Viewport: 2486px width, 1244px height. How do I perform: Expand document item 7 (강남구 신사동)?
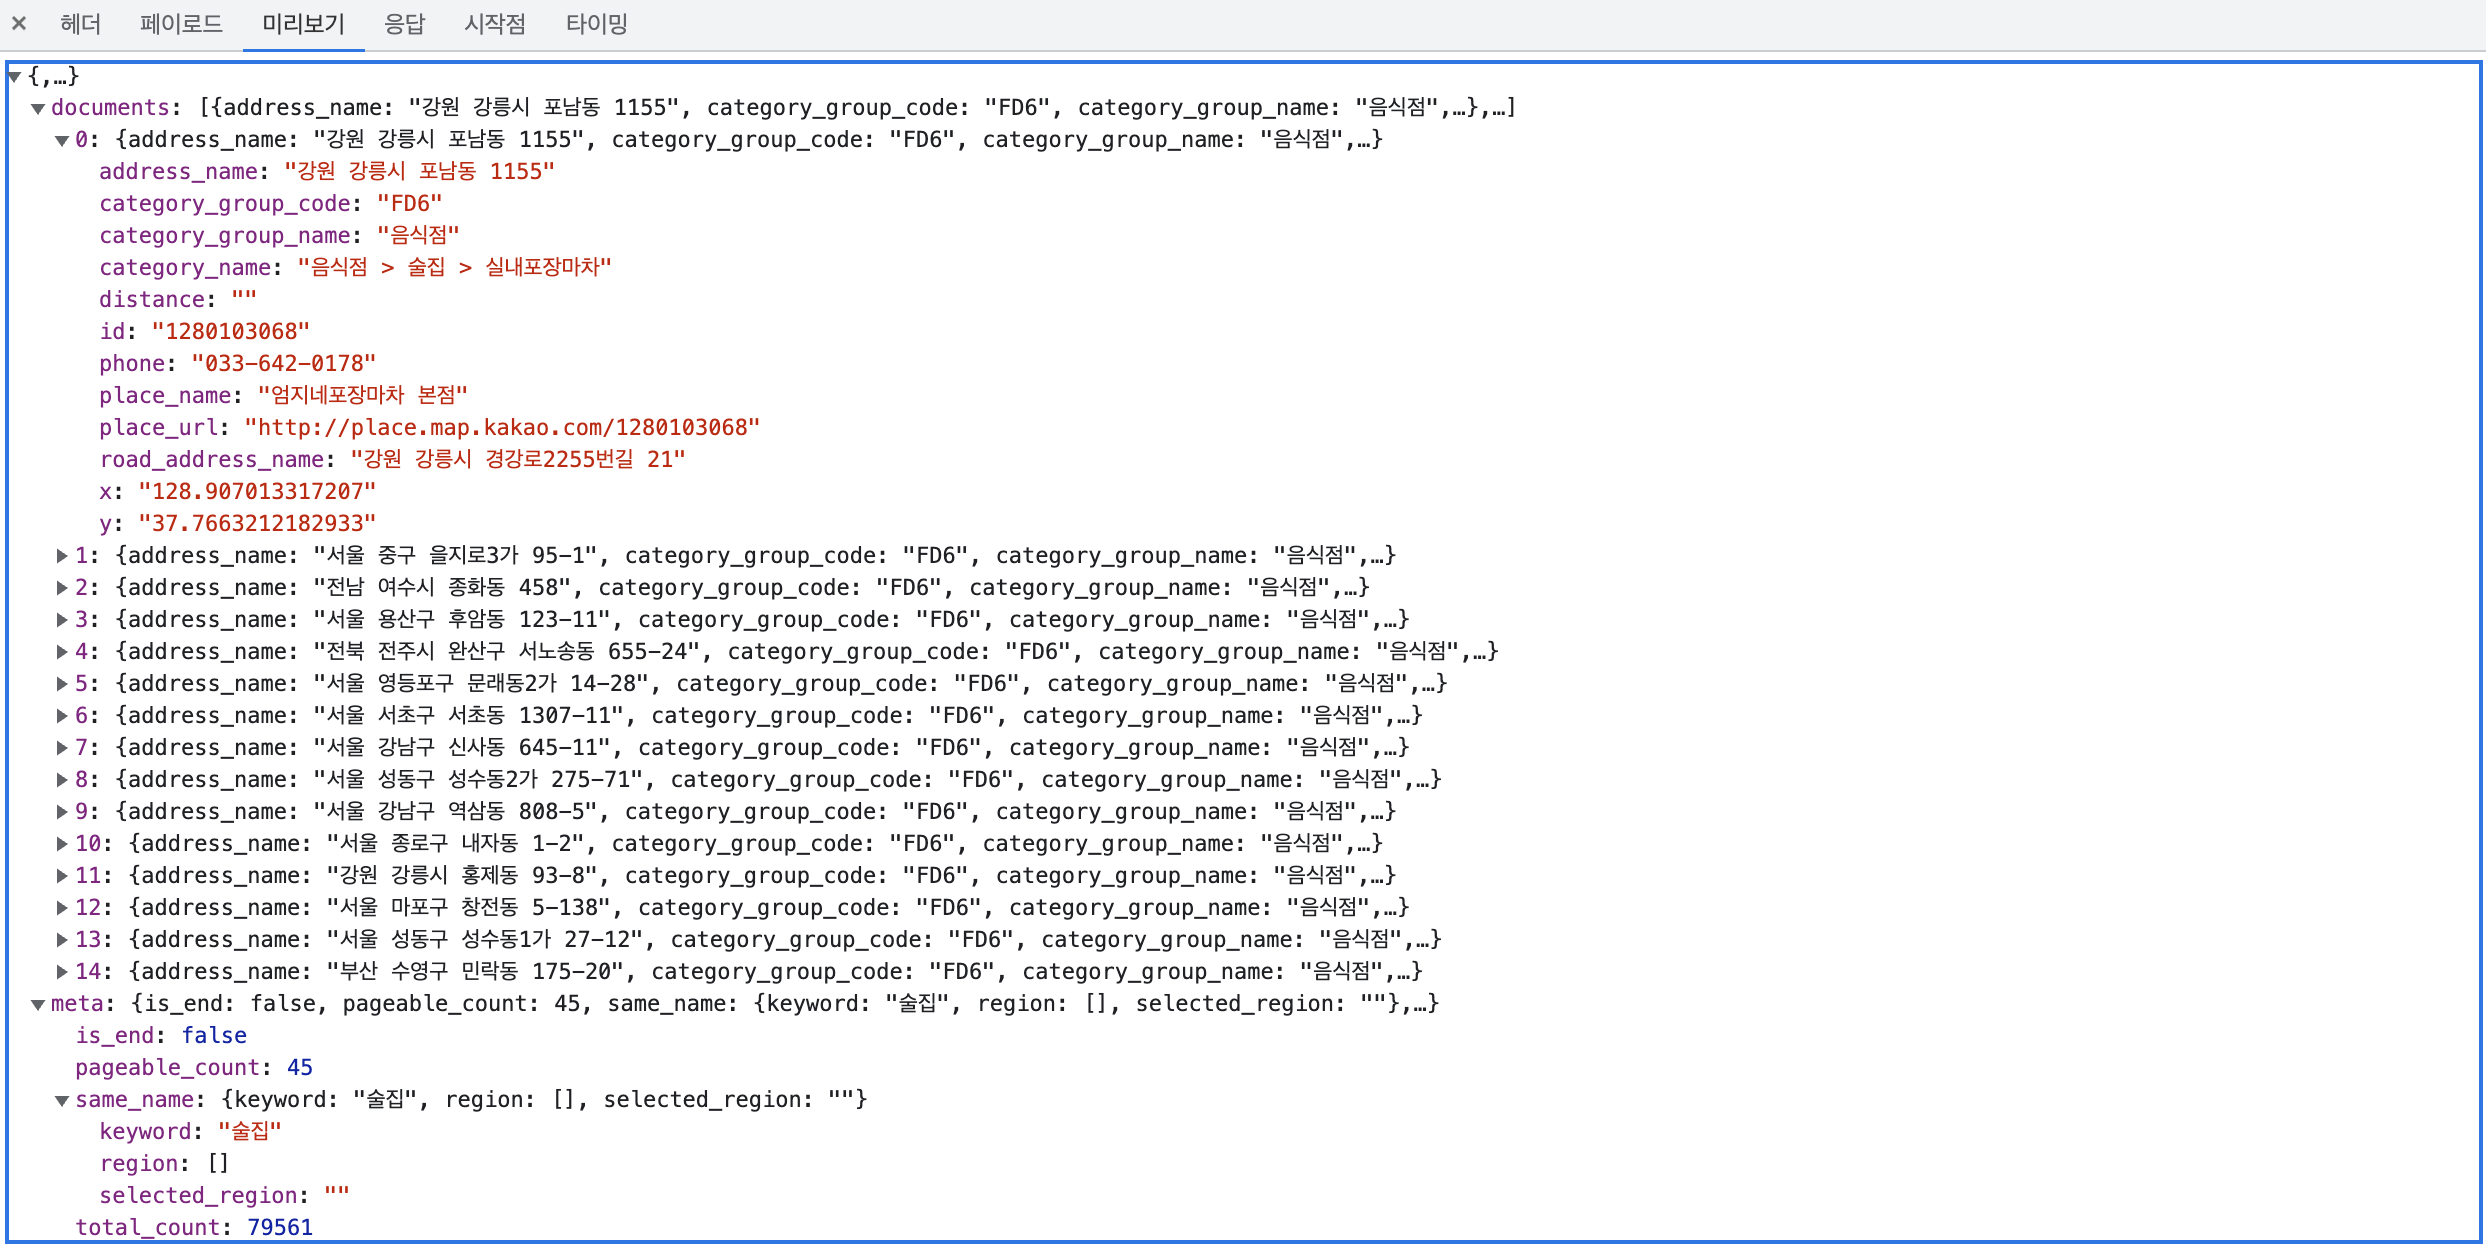62,748
